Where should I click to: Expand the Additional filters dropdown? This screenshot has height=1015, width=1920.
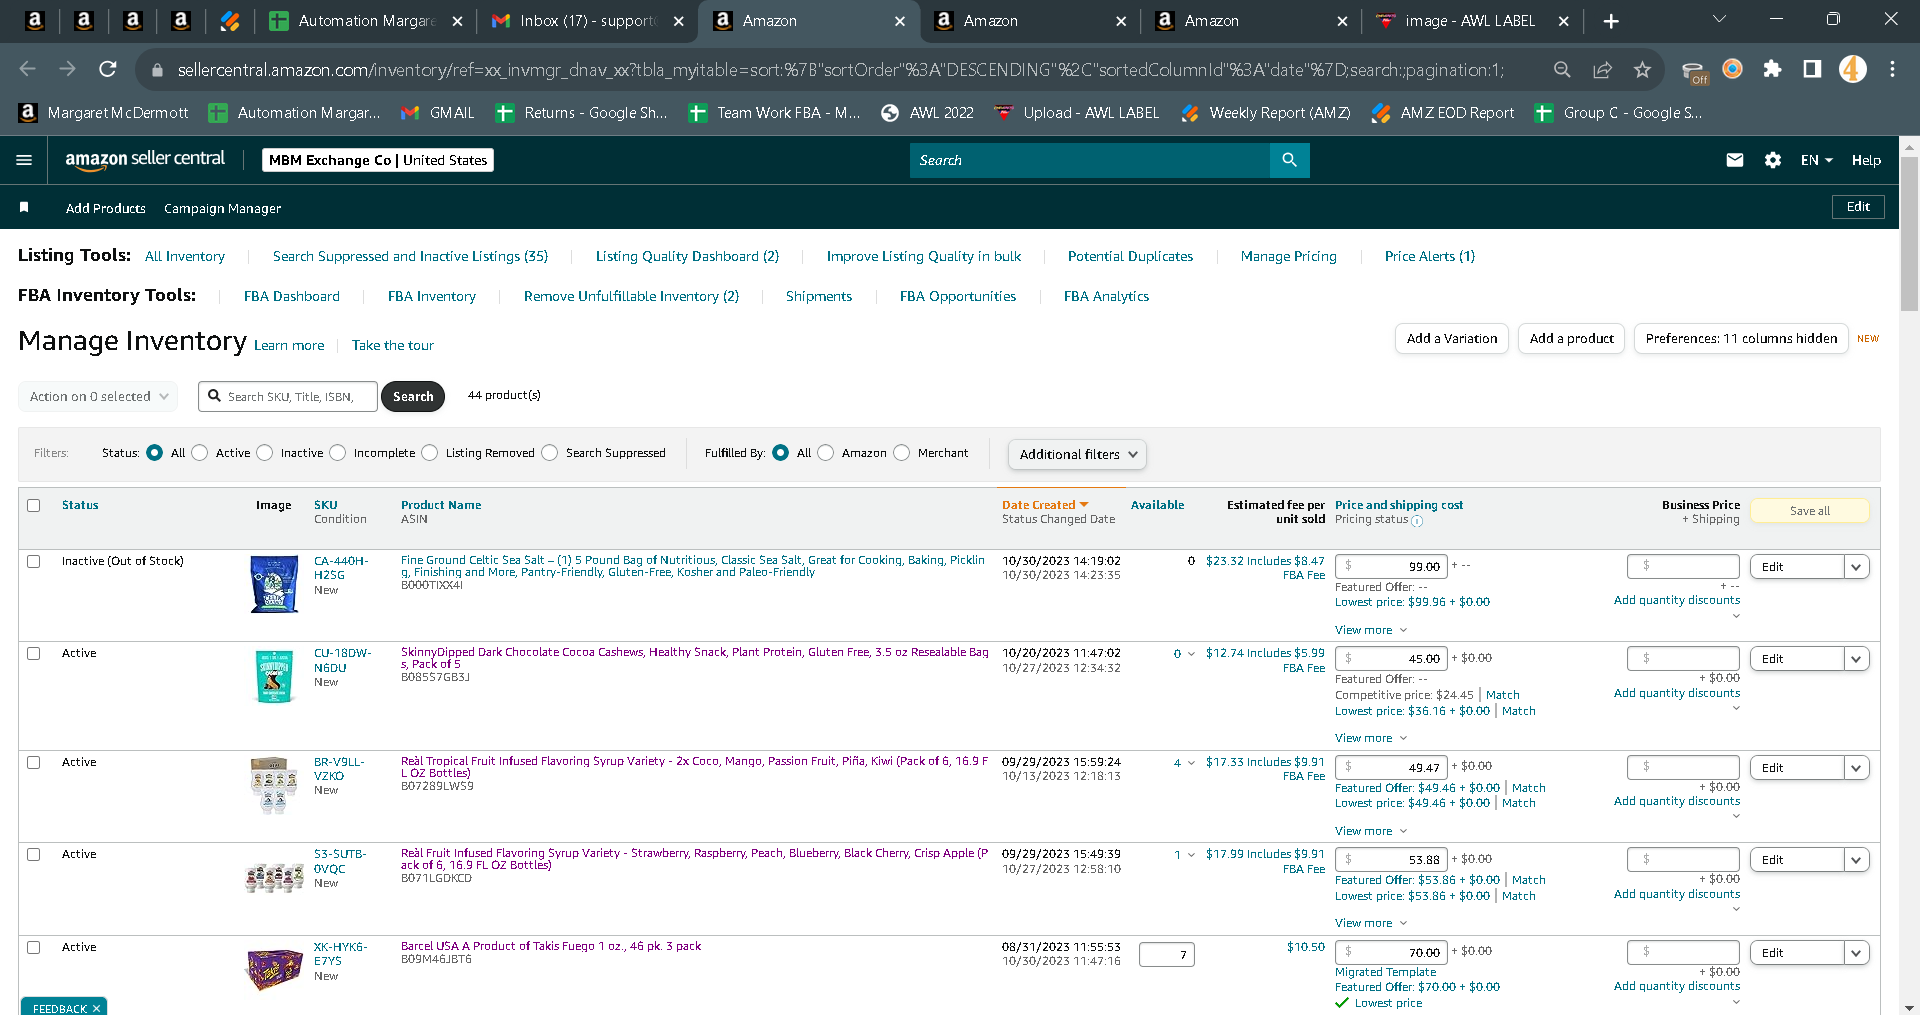(1077, 454)
